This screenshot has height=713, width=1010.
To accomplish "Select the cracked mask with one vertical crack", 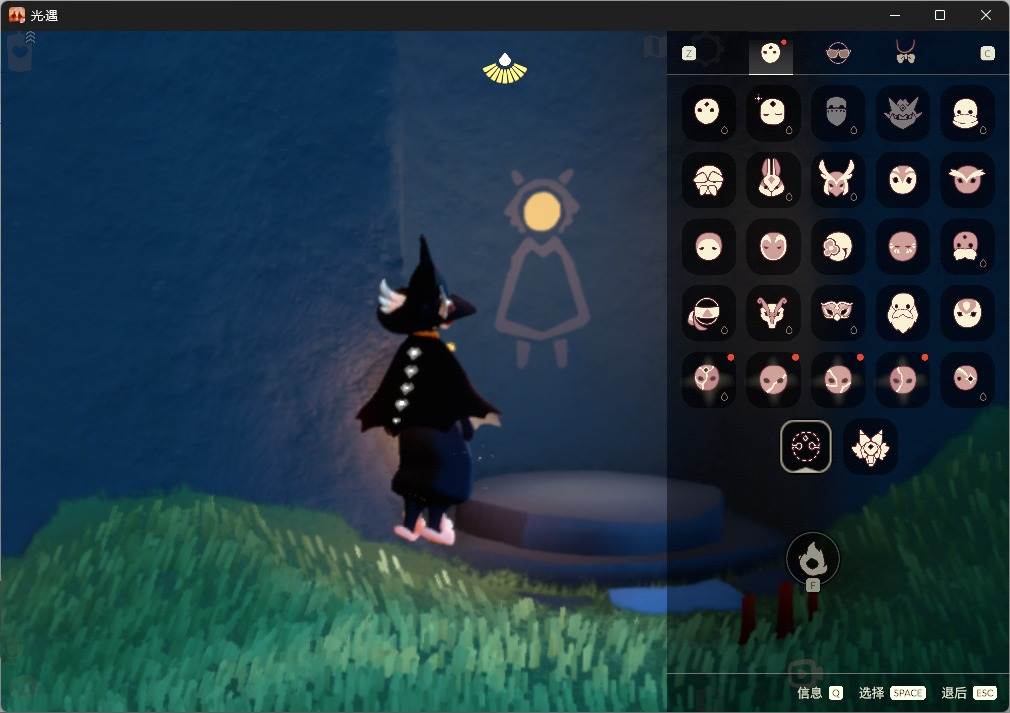I will pyautogui.click(x=902, y=379).
